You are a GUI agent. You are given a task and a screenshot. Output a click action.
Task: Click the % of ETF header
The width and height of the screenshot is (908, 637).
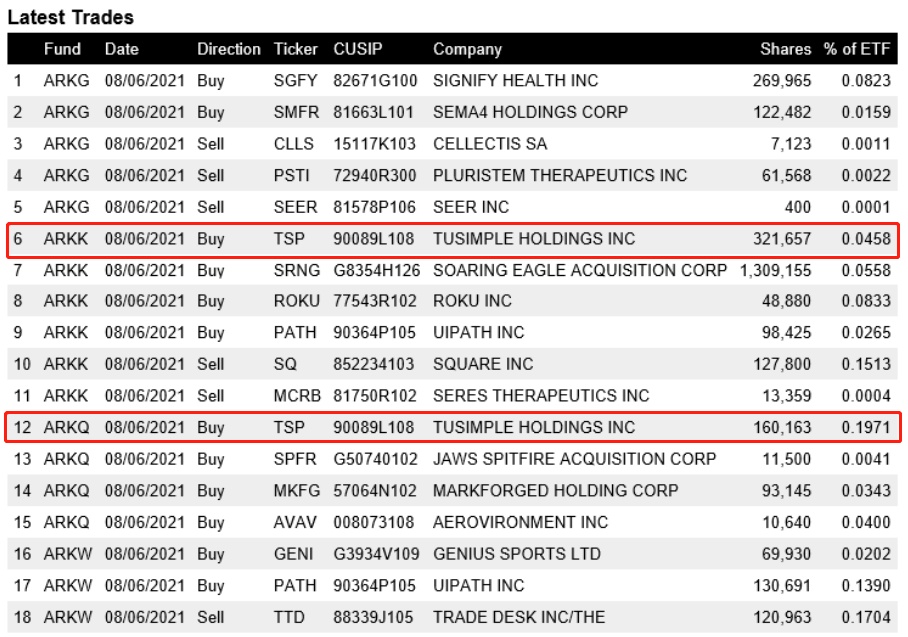857,49
